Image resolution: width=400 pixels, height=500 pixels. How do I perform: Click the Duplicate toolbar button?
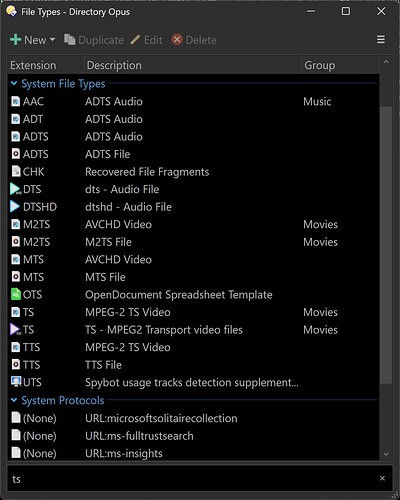[x=94, y=40]
